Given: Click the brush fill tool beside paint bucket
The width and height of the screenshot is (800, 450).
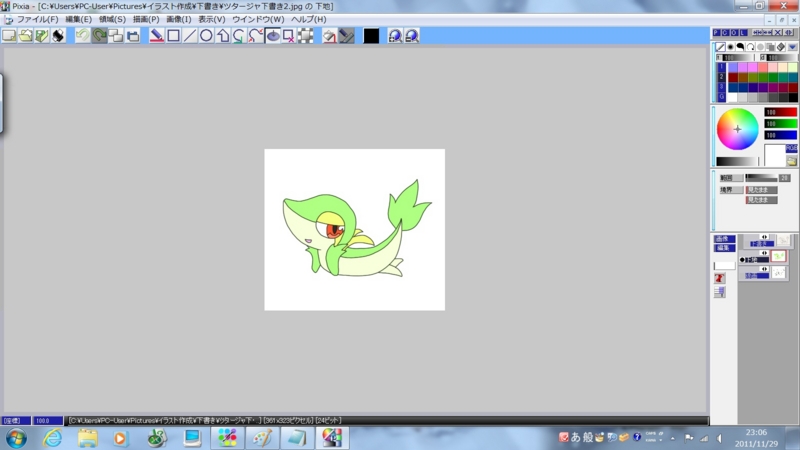Looking at the screenshot, I should 346,35.
